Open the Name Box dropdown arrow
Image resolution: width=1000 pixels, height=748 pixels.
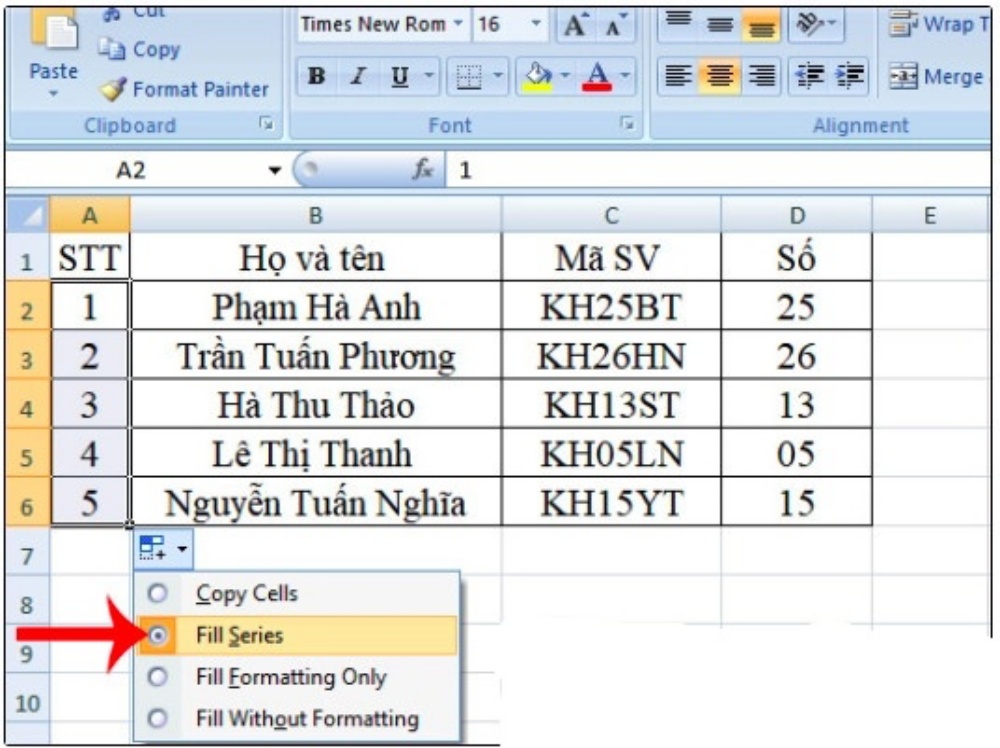click(x=276, y=171)
